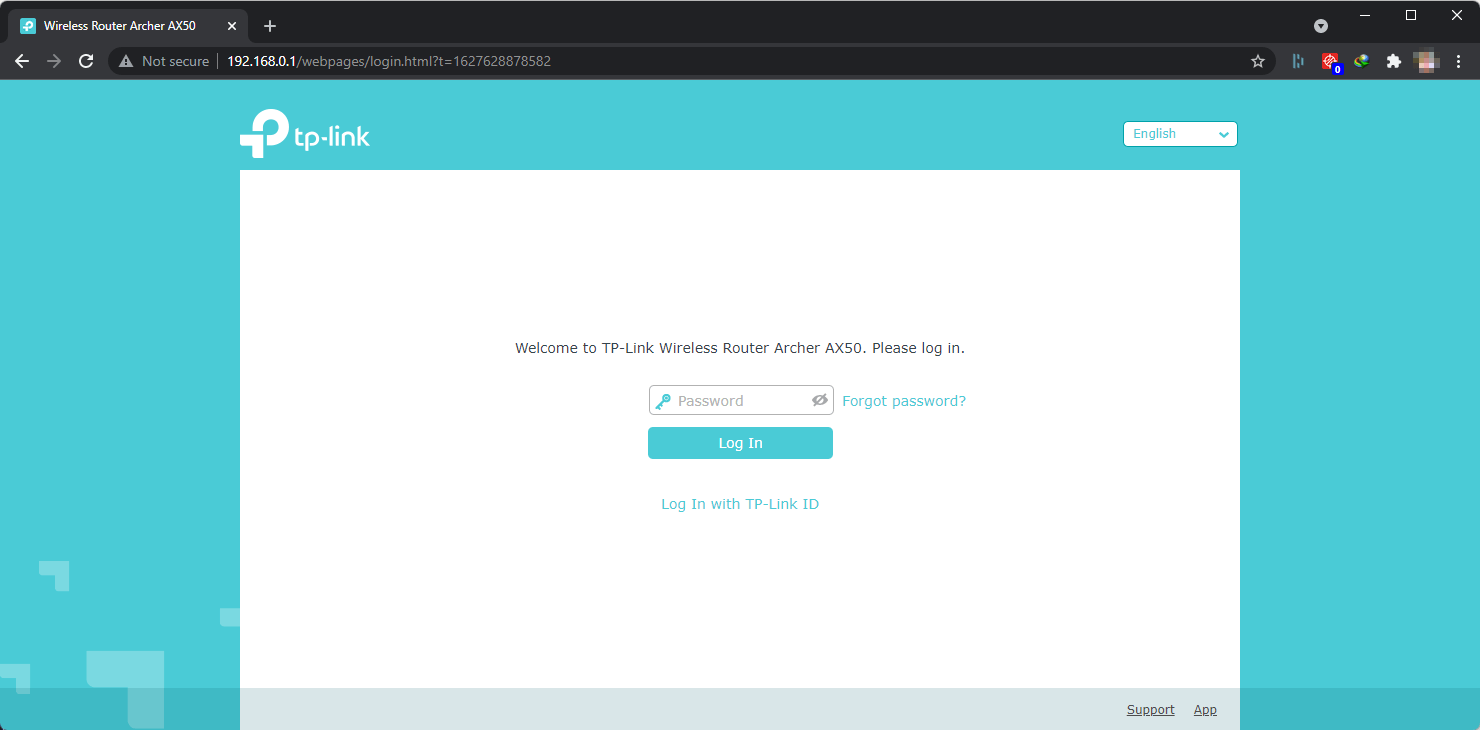Click the Log In button
Screen dimensions: 1480x730
click(x=740, y=443)
